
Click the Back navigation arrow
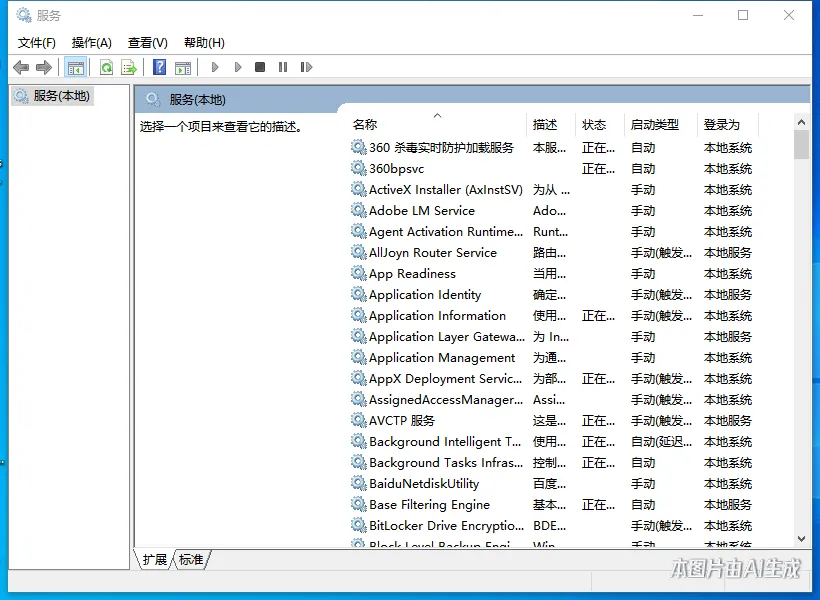point(20,67)
